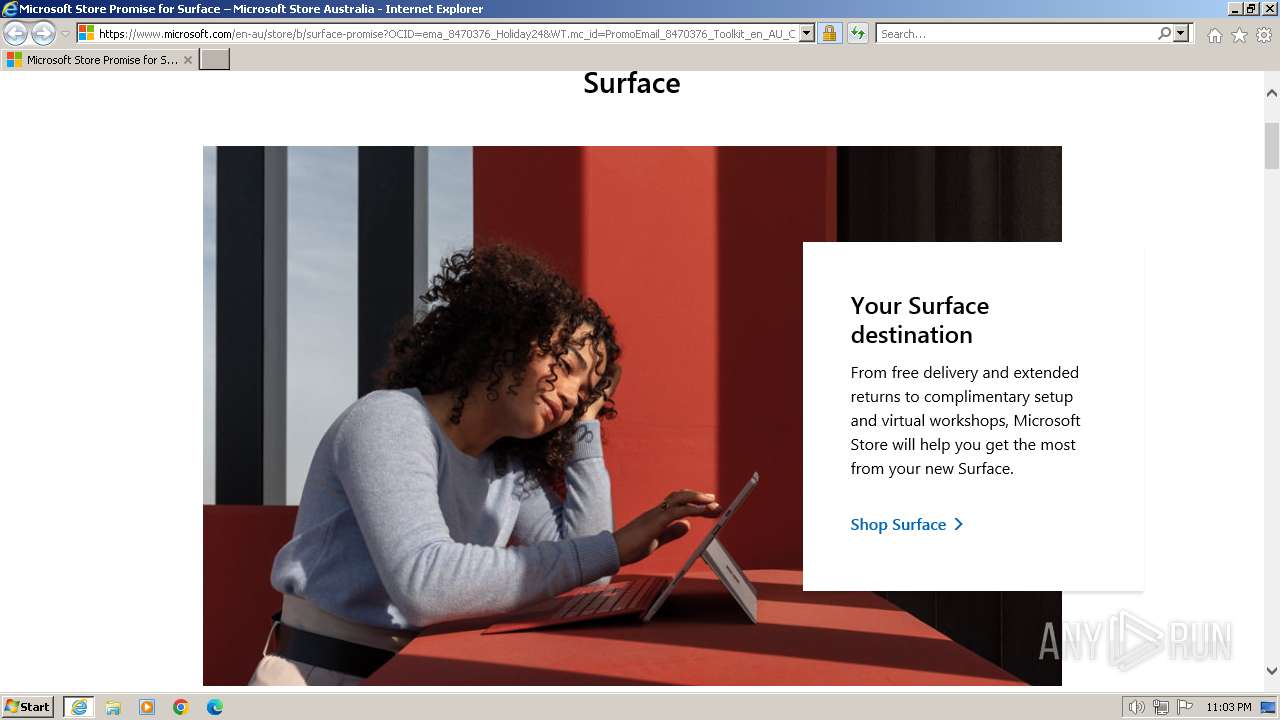Go back with the browser Back arrow
1280x720 pixels.
point(15,33)
